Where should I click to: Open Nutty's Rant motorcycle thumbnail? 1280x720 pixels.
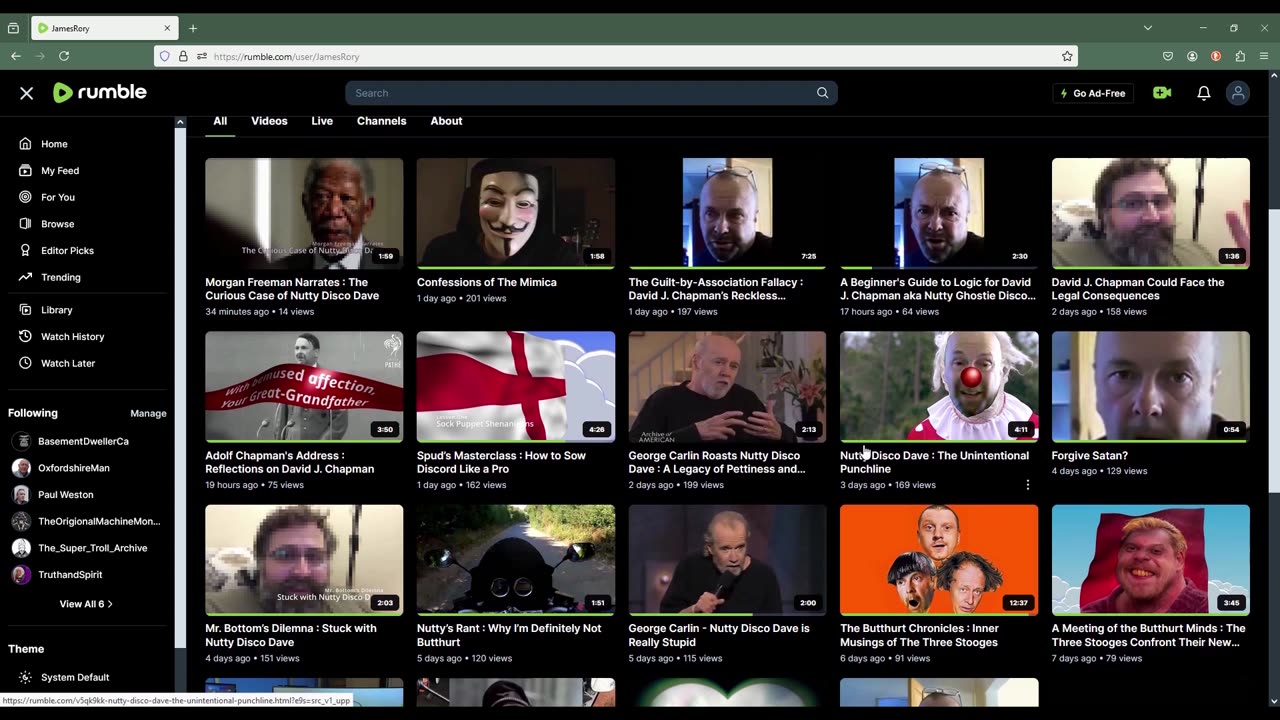click(516, 559)
